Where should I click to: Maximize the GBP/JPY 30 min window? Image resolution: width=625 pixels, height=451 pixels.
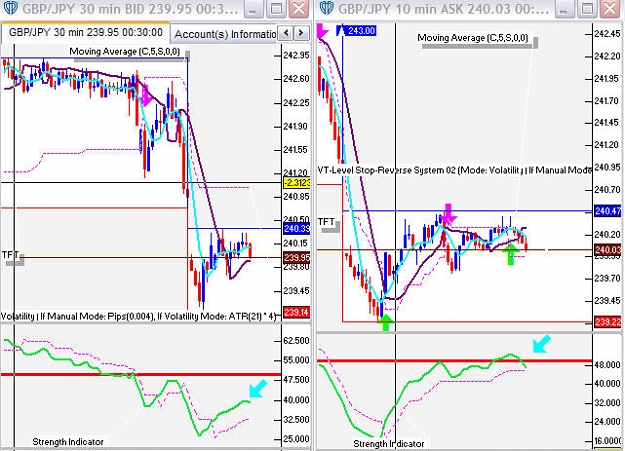pos(276,8)
